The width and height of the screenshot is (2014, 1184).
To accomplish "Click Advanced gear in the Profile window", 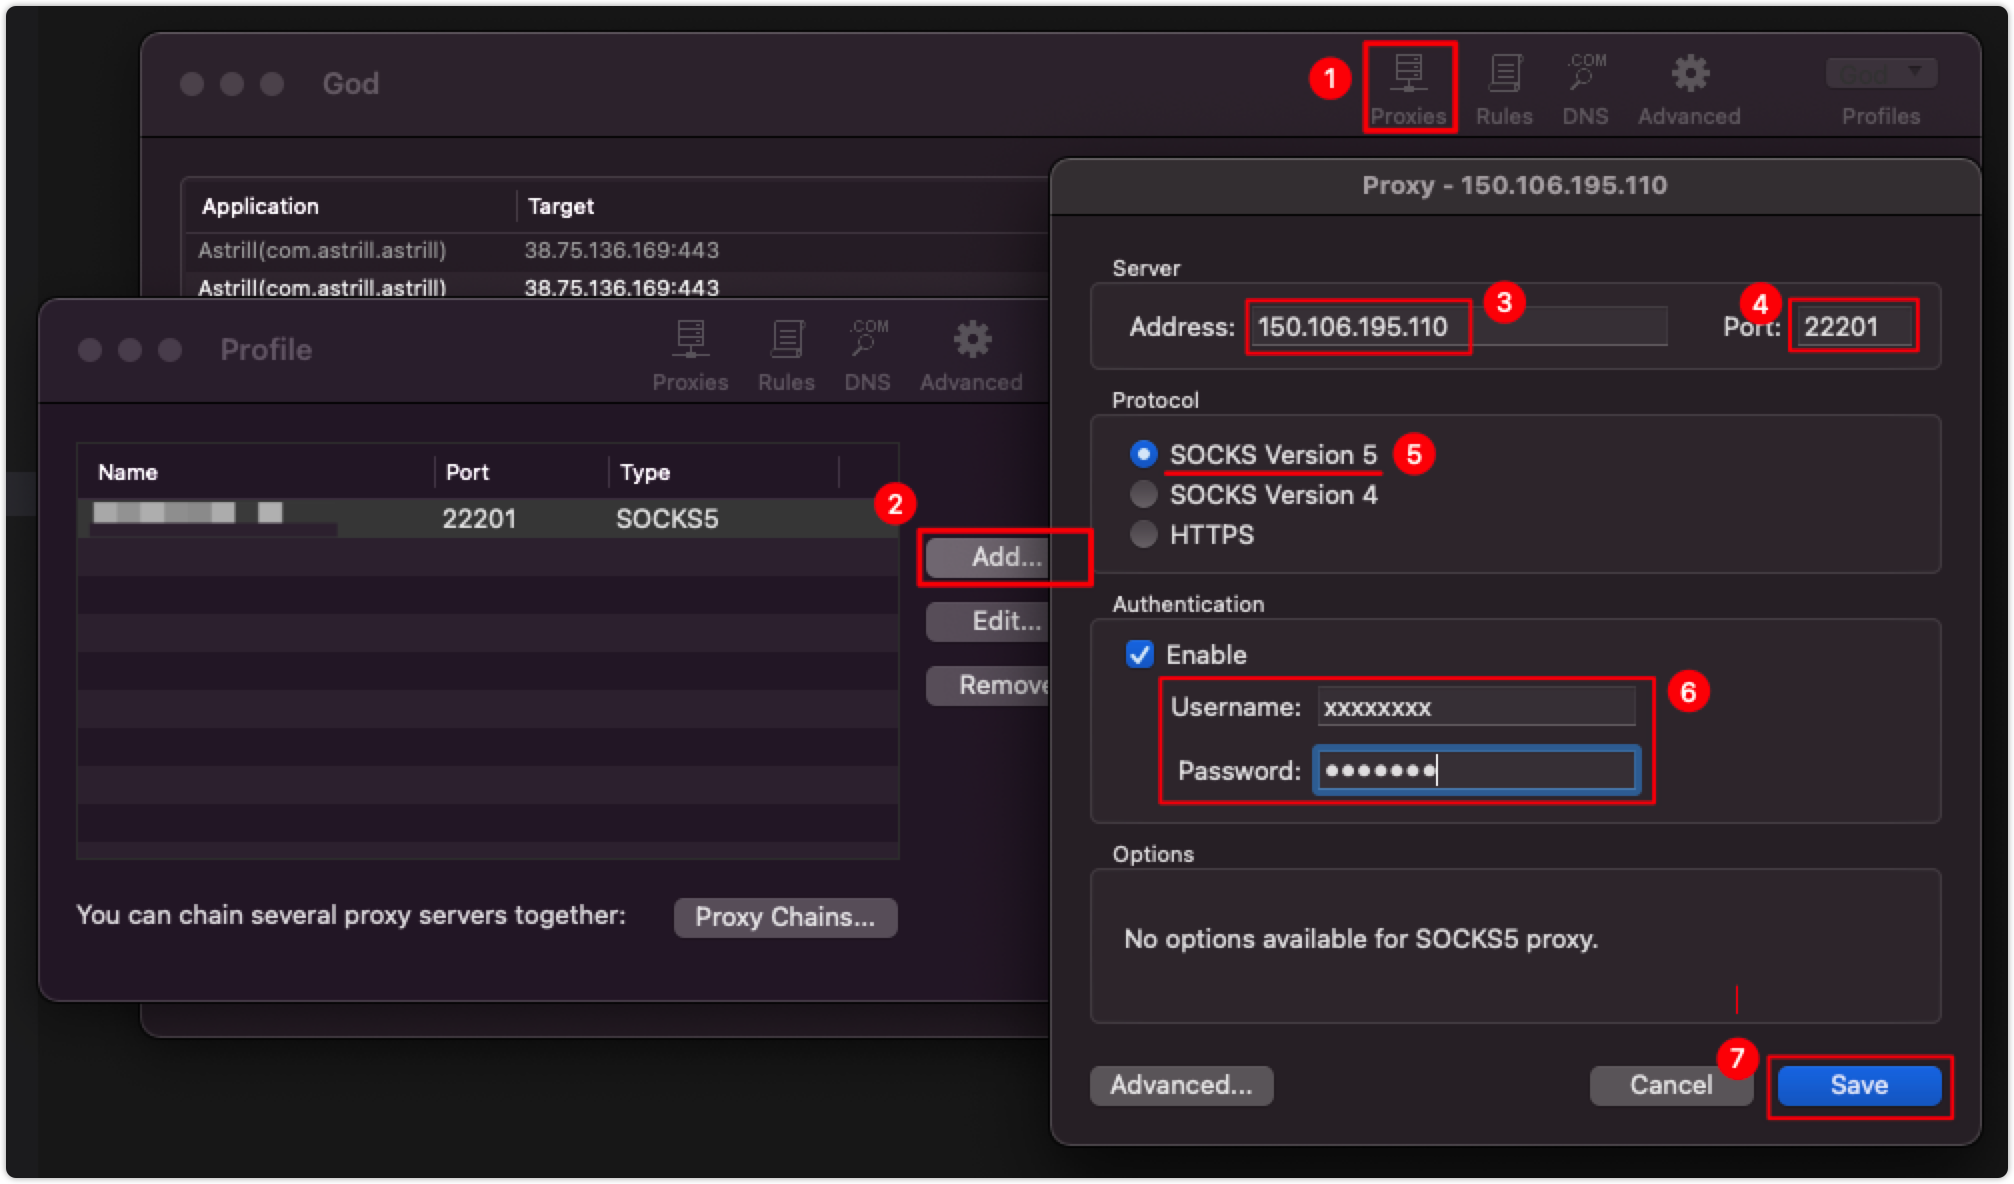I will point(971,354).
